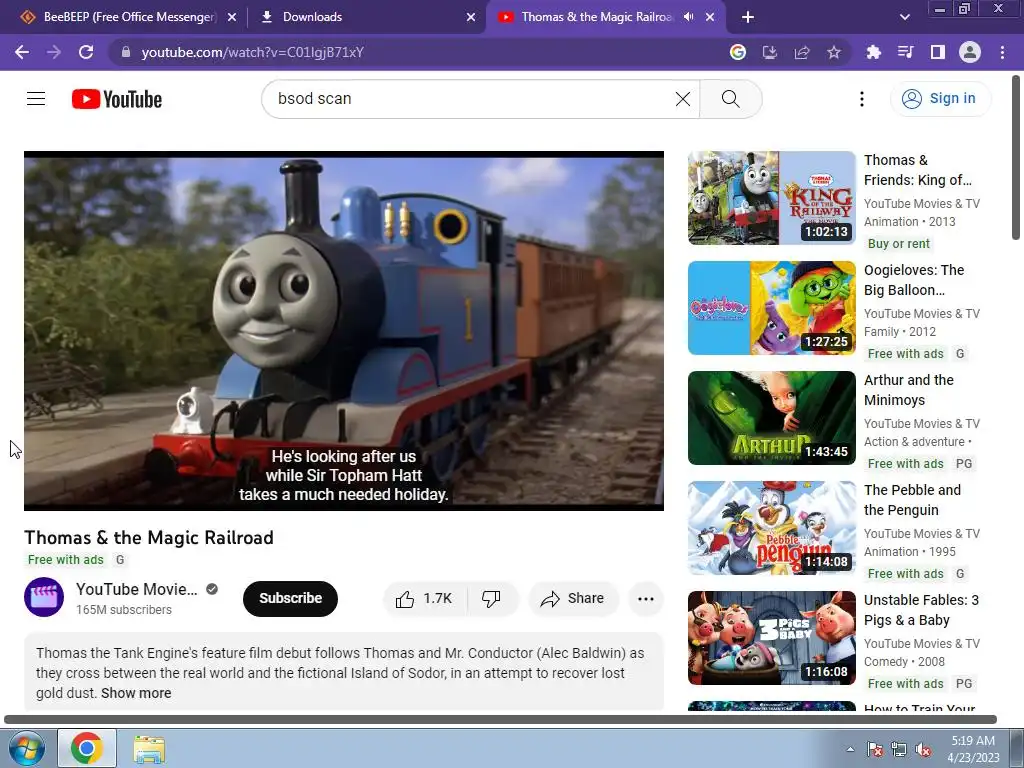Image resolution: width=1024 pixels, height=768 pixels.
Task: Click the share this page icon
Action: pyautogui.click(x=802, y=52)
